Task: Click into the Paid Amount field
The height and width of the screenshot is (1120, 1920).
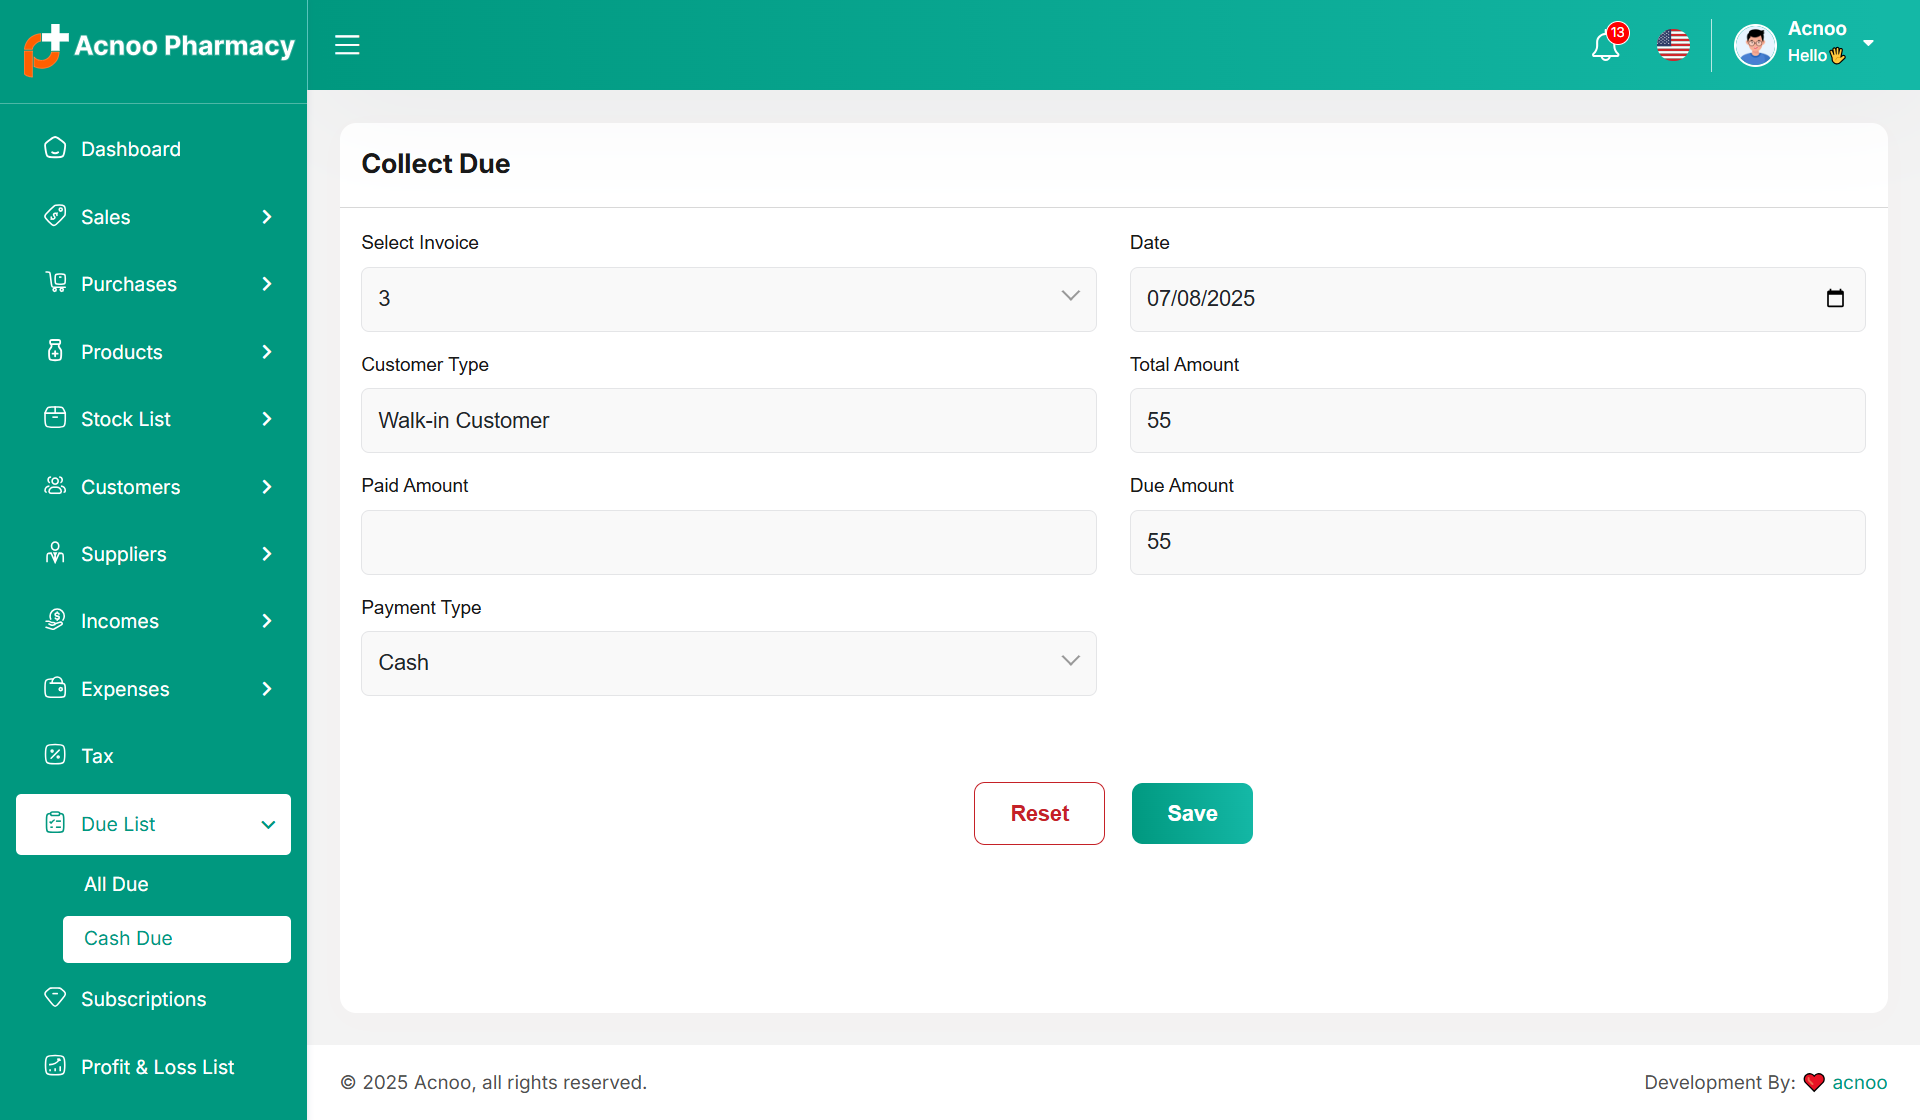Action: click(728, 543)
